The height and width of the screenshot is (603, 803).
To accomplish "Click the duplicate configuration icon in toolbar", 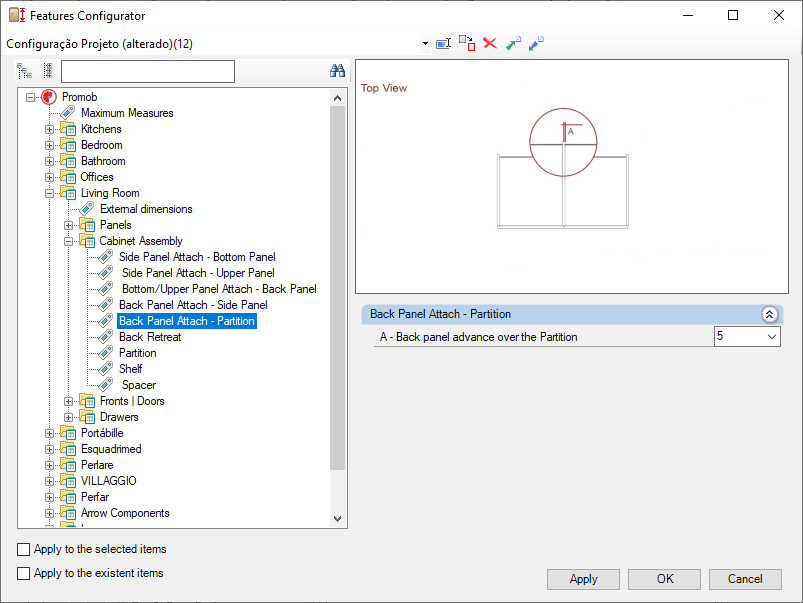I will (x=467, y=44).
